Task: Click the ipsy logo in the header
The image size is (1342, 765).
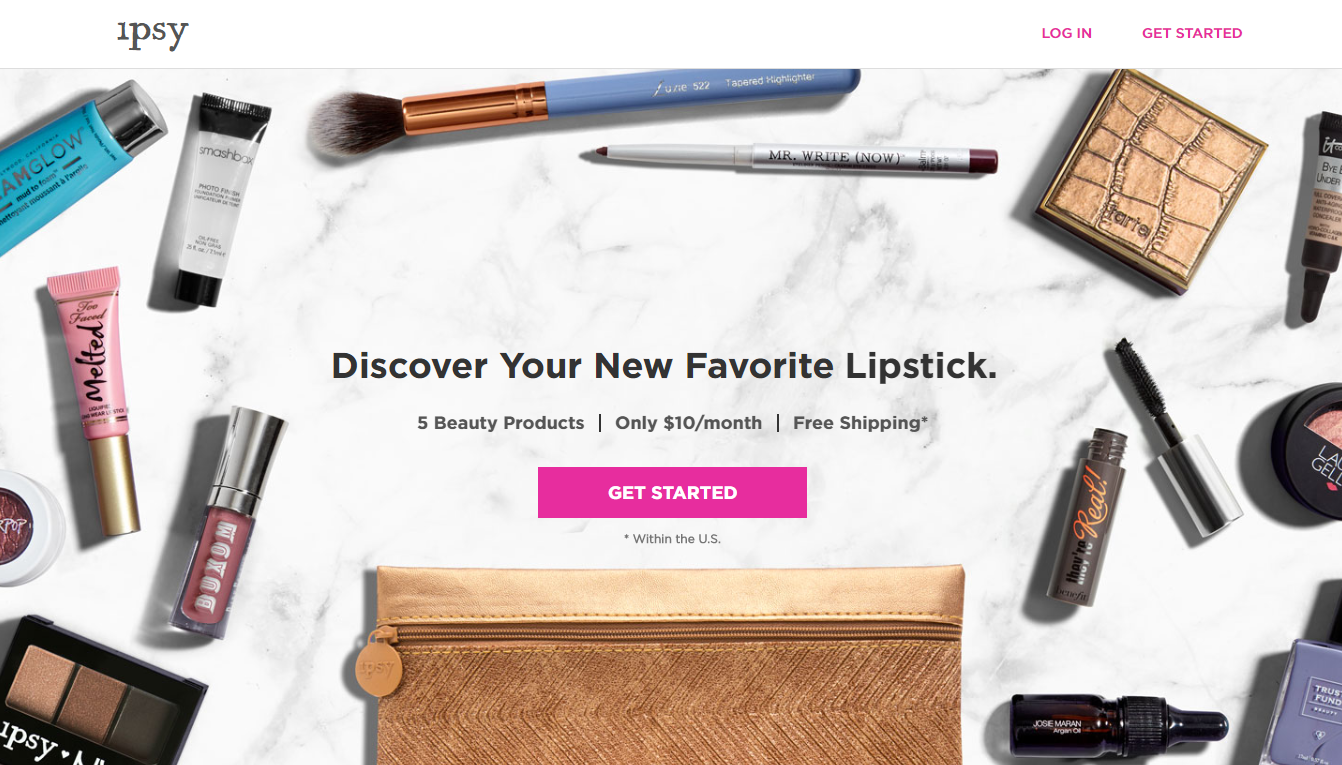Action: pyautogui.click(x=152, y=33)
